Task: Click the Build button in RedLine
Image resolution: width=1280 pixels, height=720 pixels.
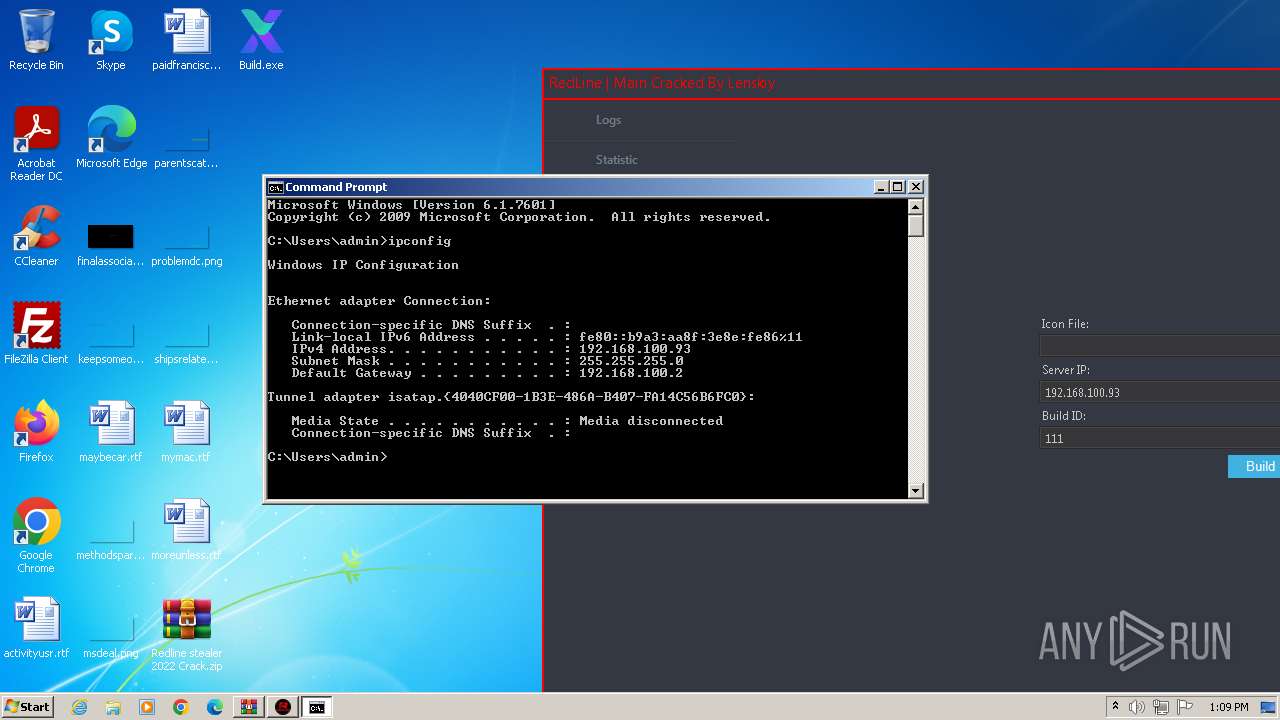Action: point(1254,466)
